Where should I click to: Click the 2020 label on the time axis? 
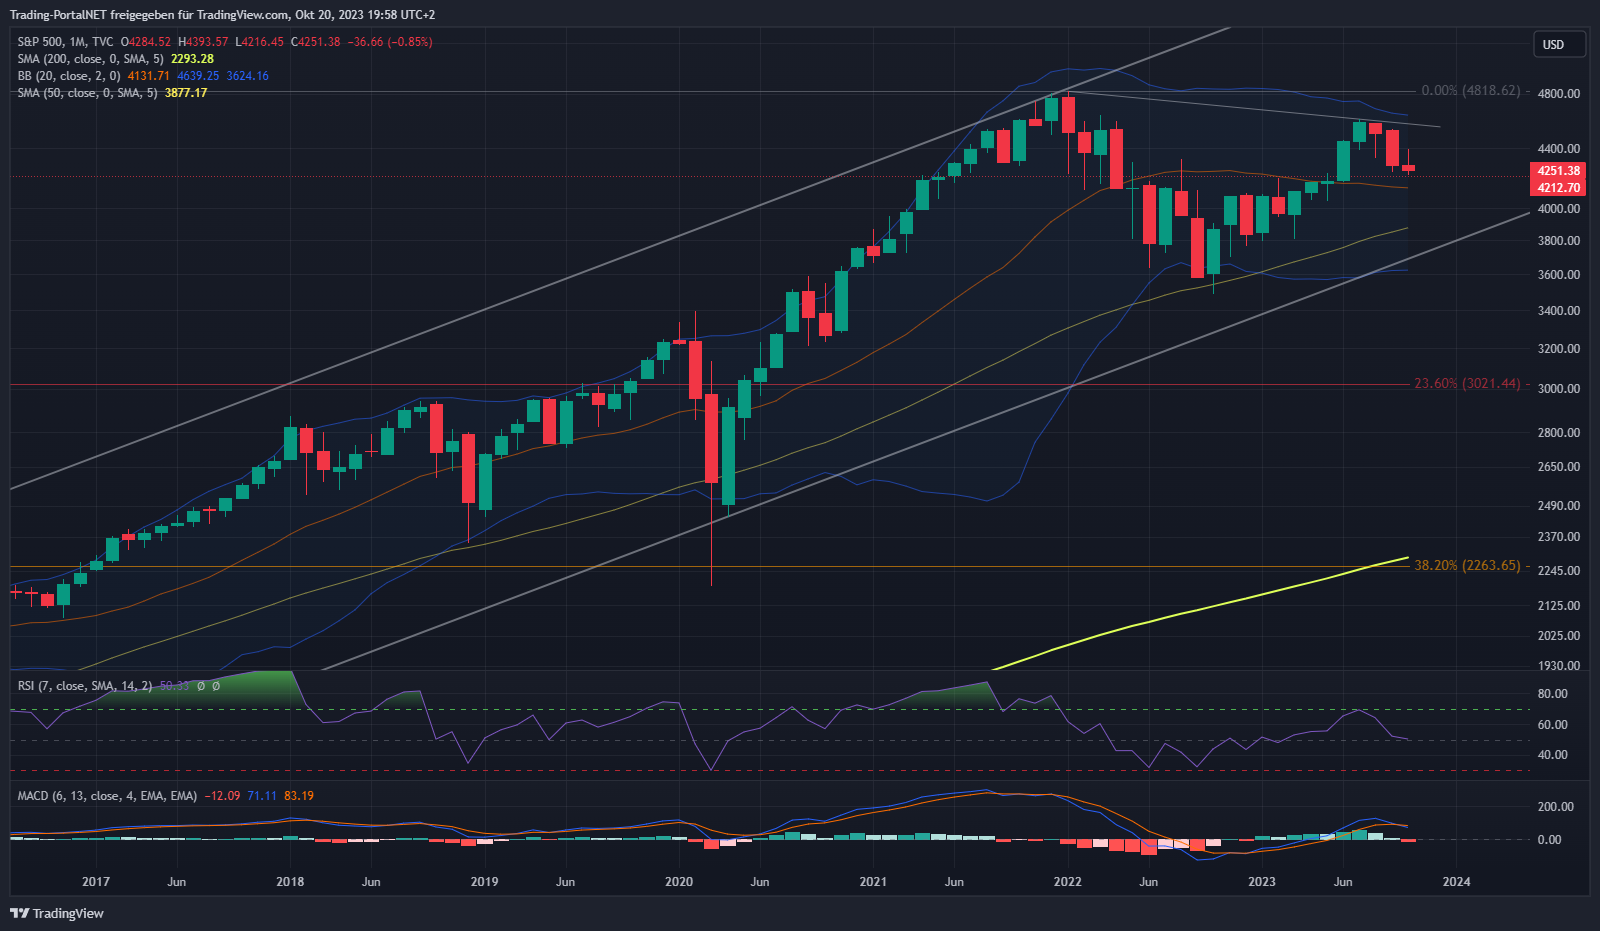point(679,882)
